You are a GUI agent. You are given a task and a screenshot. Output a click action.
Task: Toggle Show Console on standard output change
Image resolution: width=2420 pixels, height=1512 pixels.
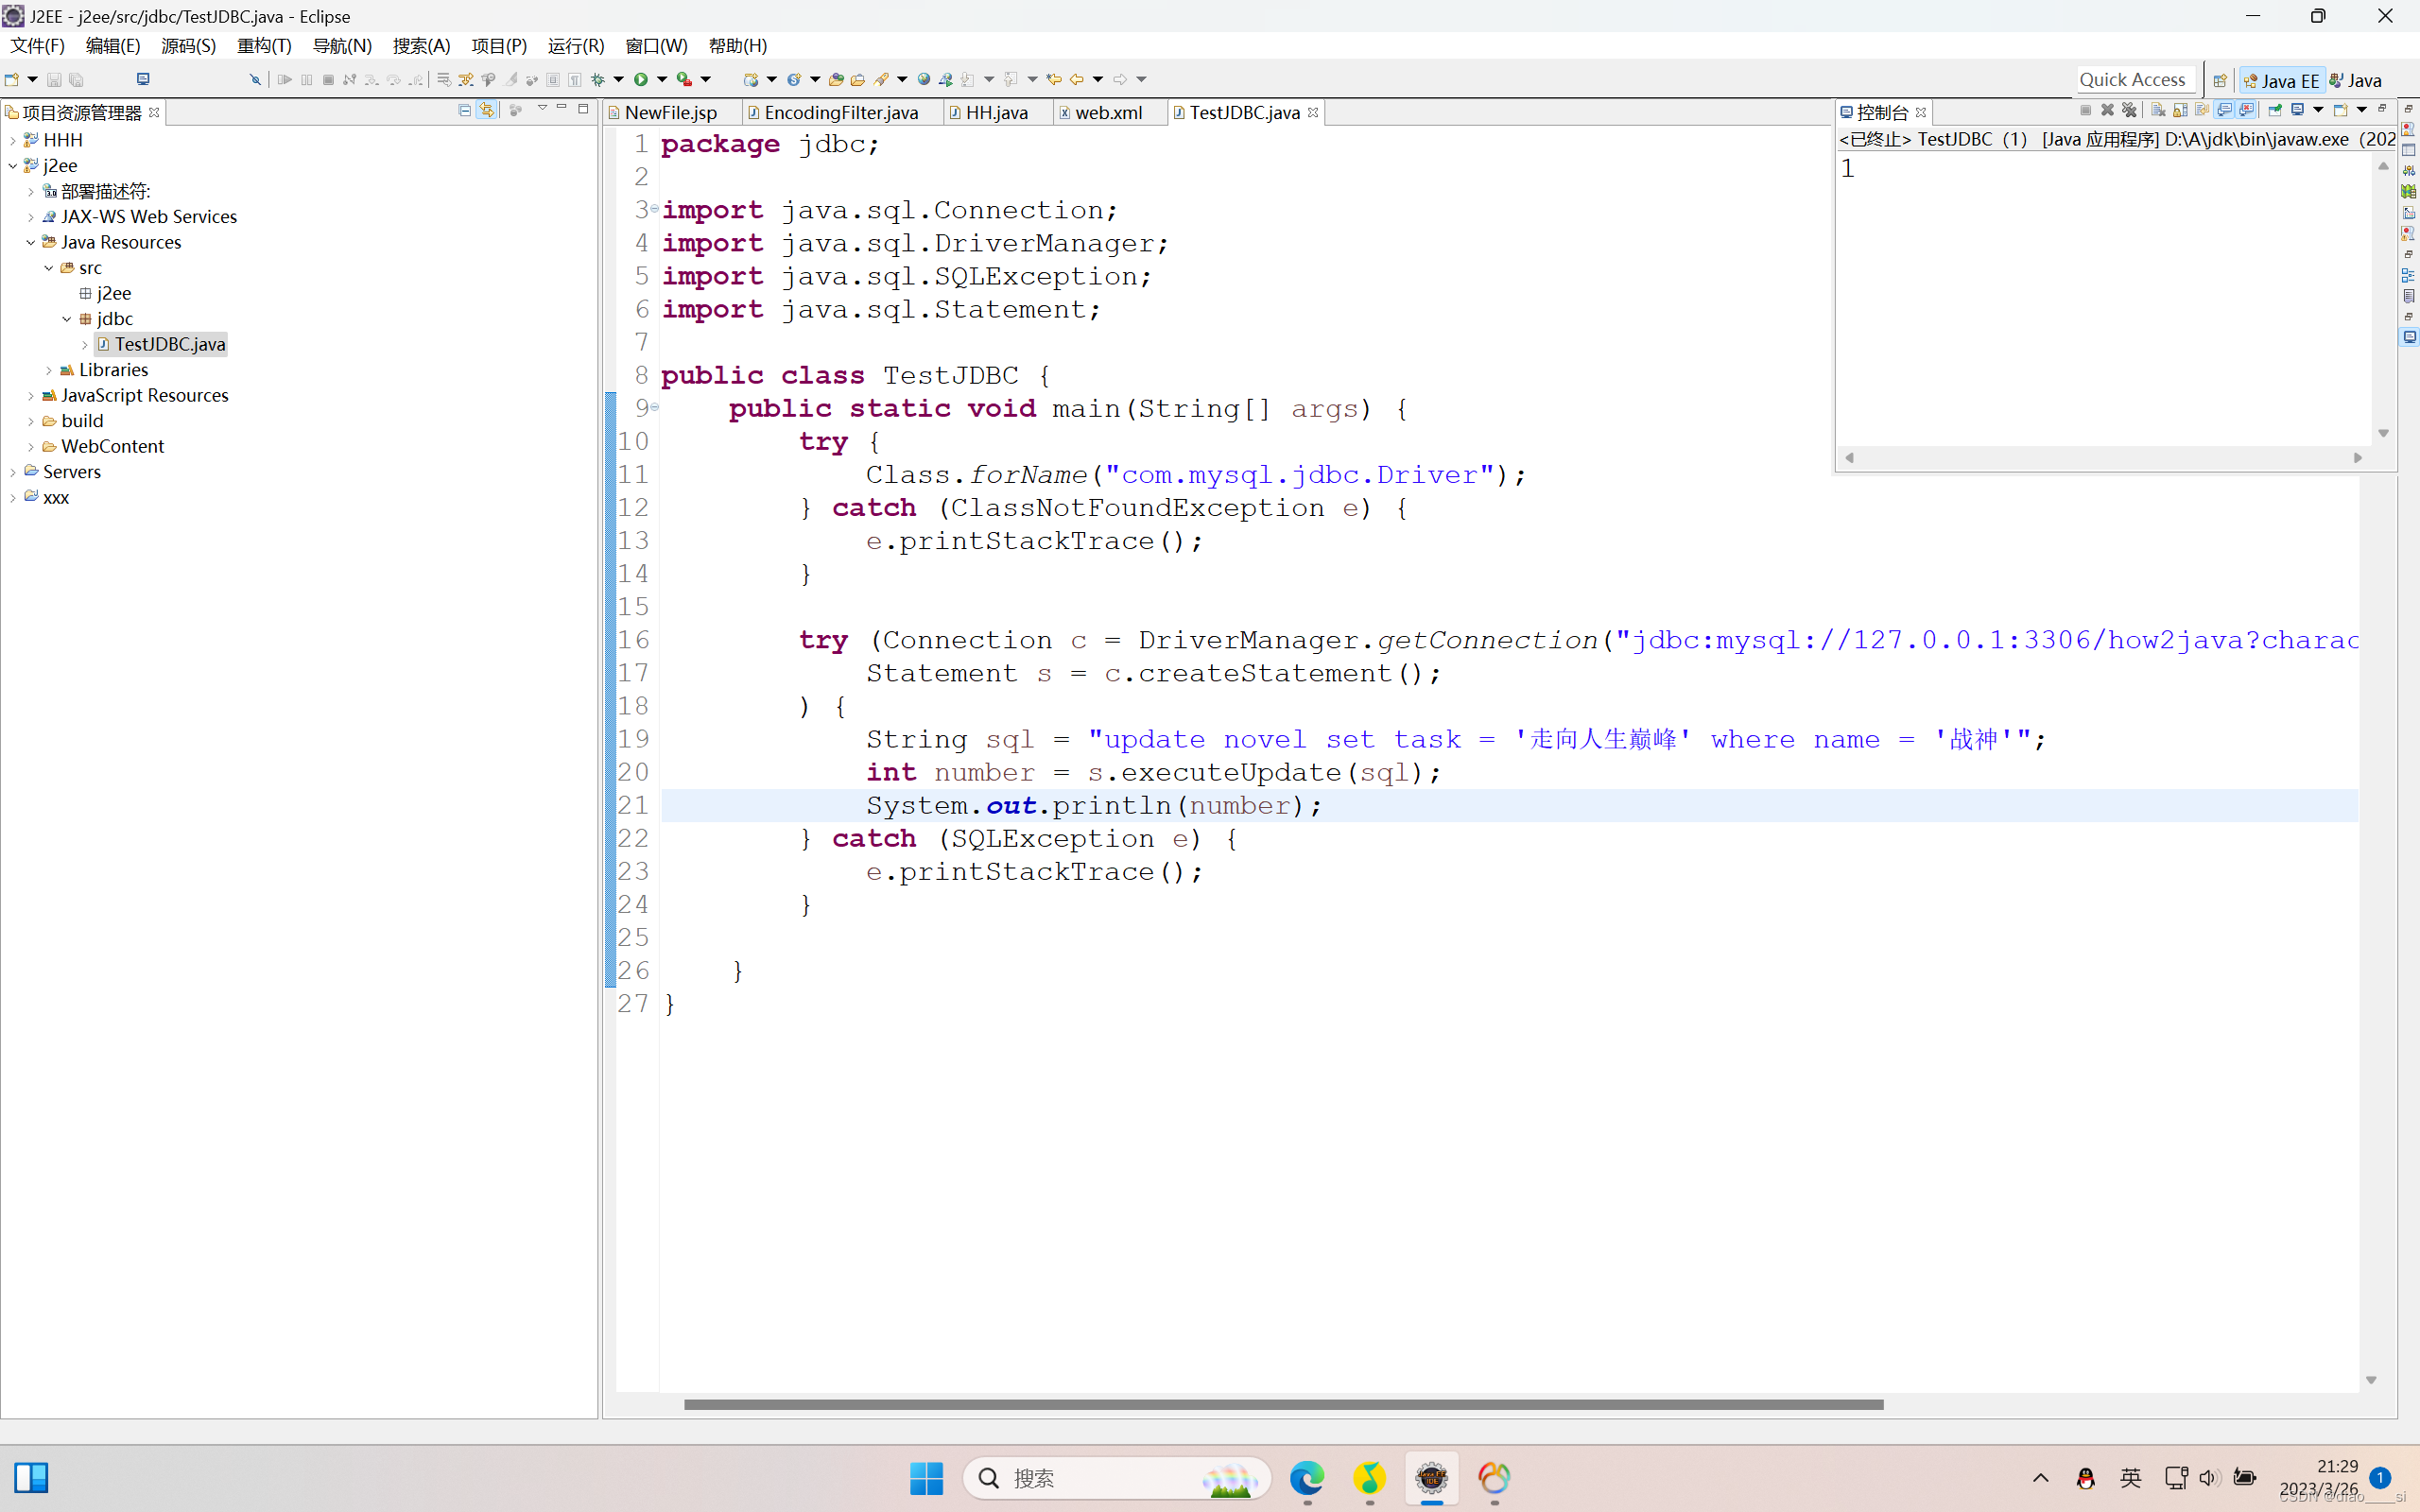click(x=2224, y=110)
